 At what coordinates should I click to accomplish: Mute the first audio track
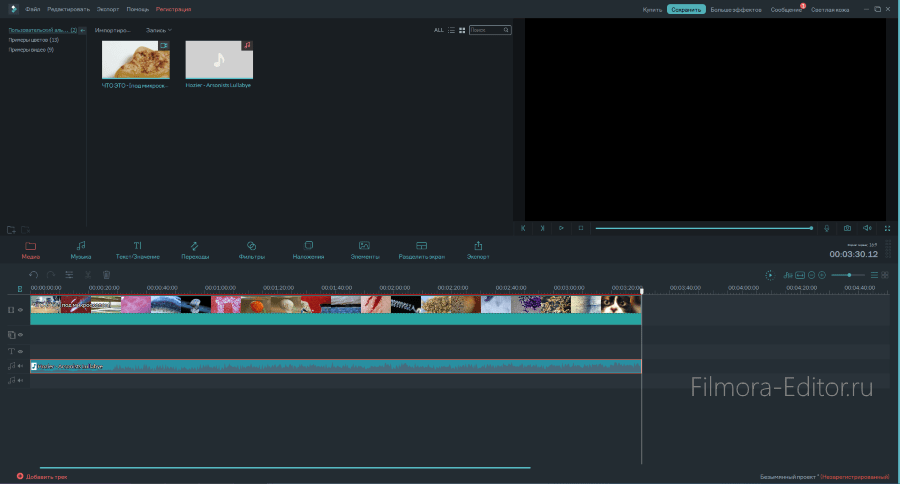20,366
